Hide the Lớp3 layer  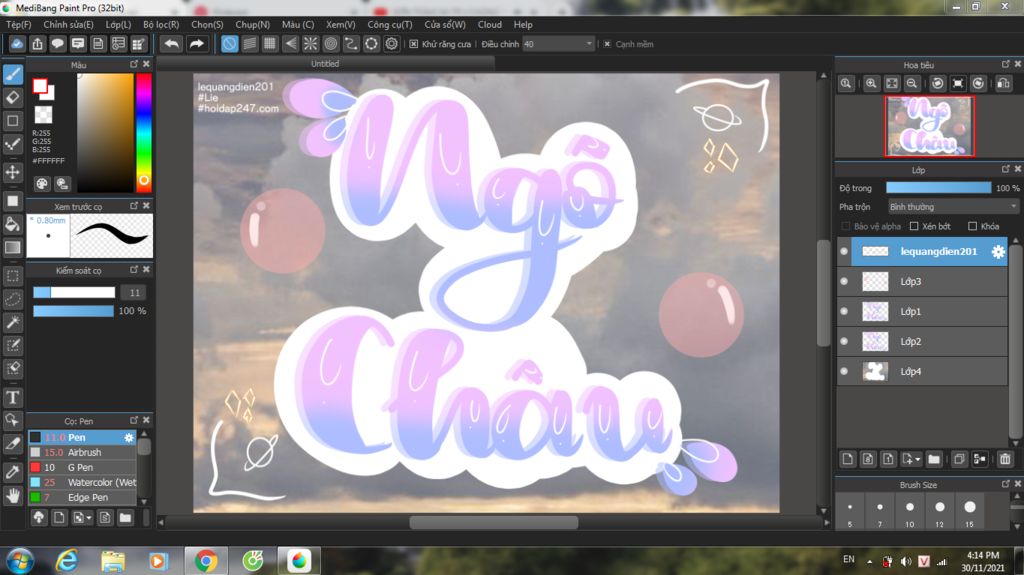tap(844, 282)
